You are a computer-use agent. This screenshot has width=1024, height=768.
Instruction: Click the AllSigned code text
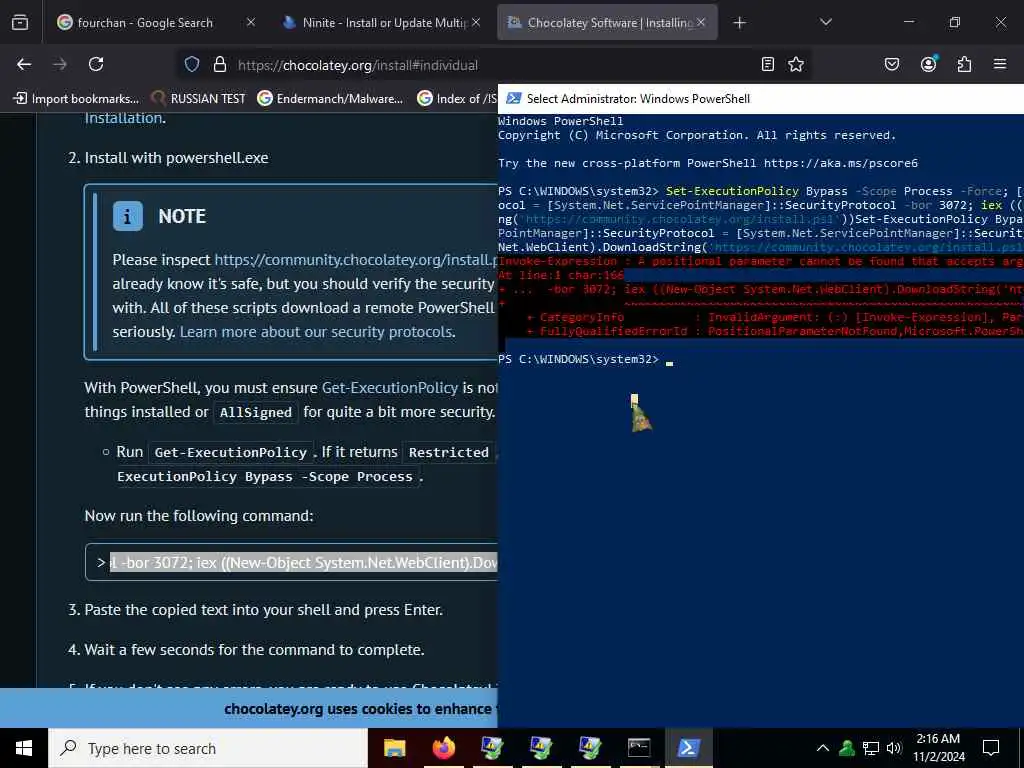click(256, 412)
